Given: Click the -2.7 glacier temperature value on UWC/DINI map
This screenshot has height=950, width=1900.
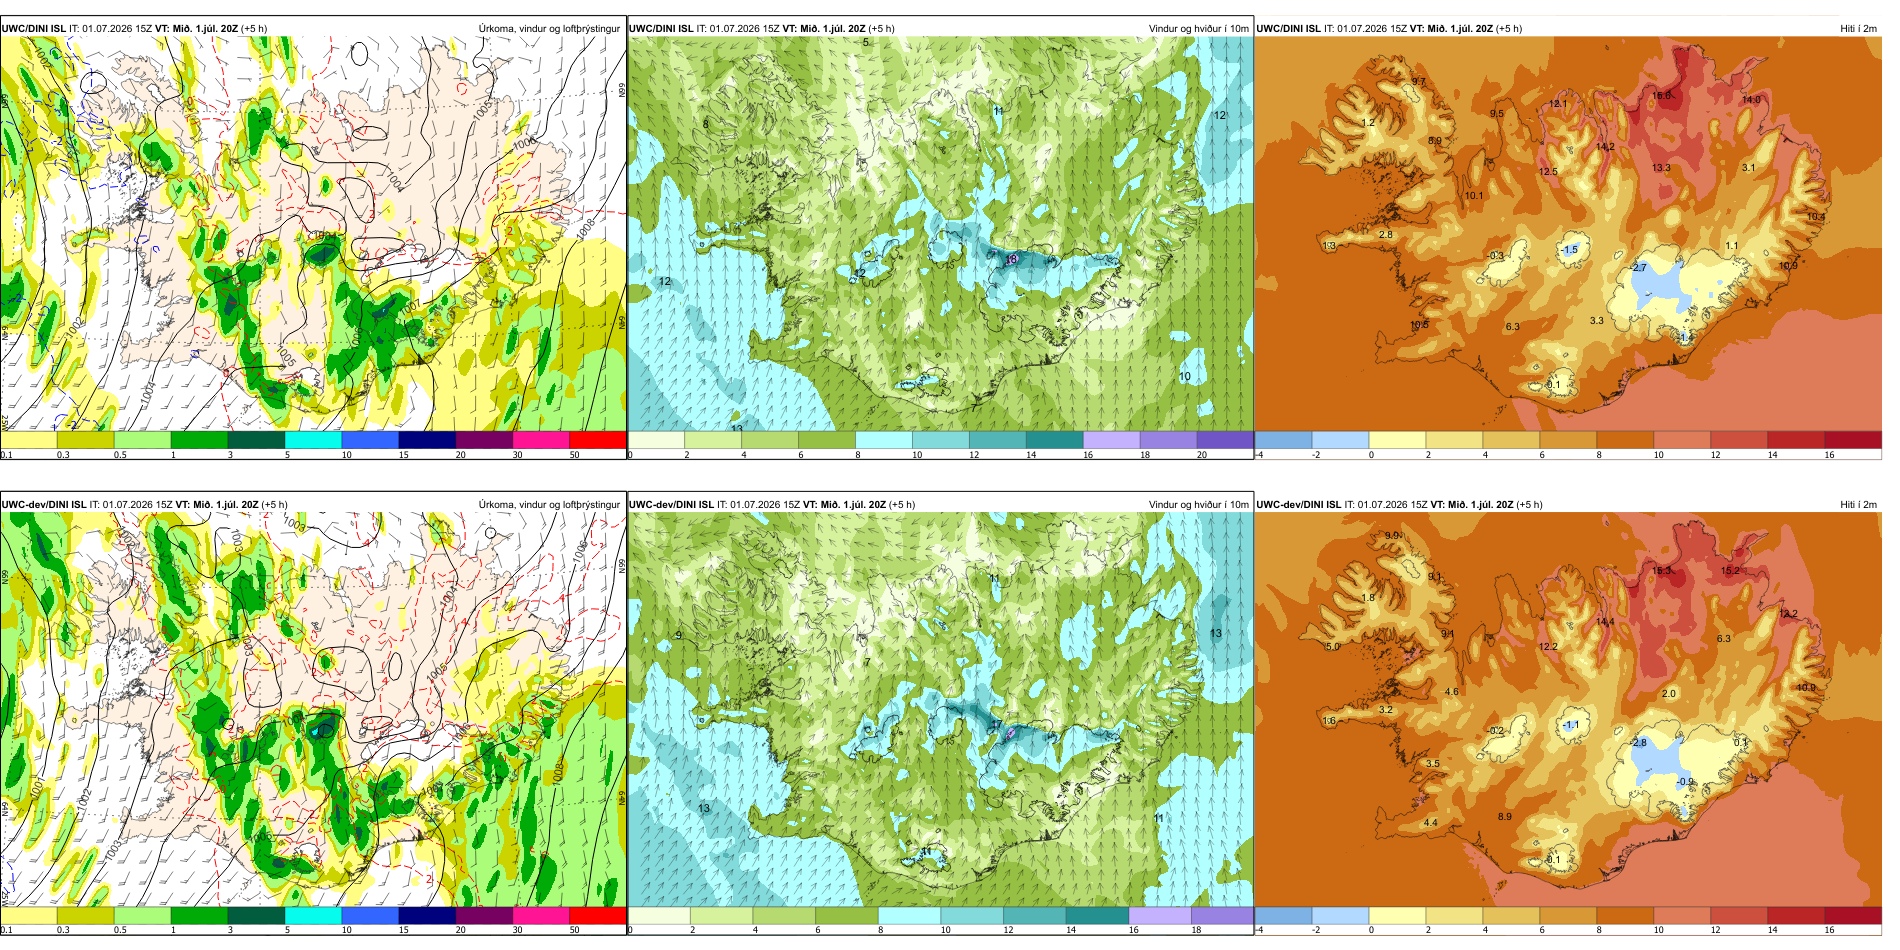Looking at the screenshot, I should [1638, 268].
